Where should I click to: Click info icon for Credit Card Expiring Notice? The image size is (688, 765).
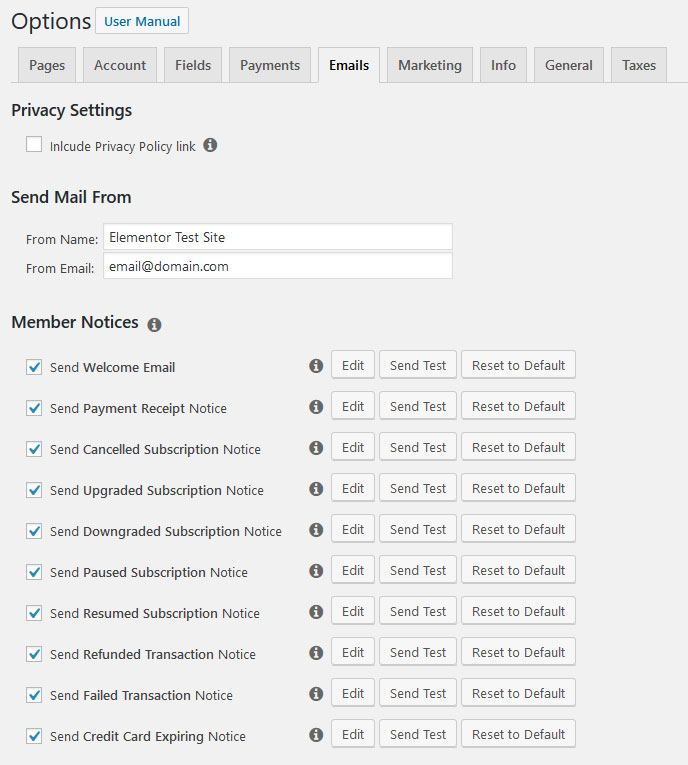coord(316,735)
